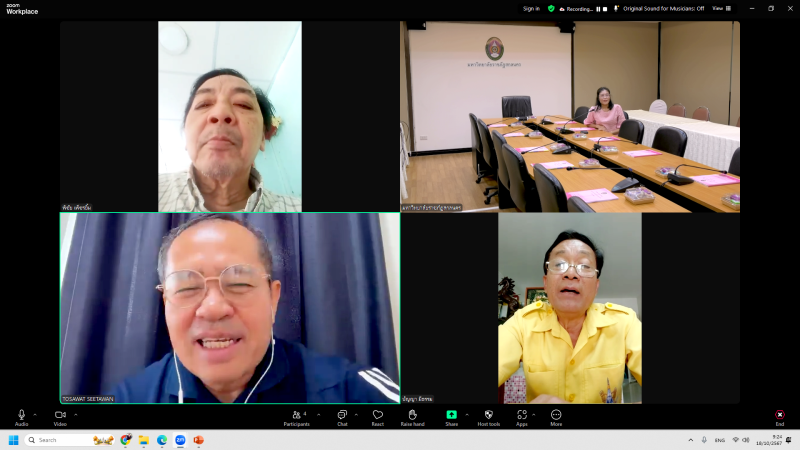The height and width of the screenshot is (450, 800).
Task: Click the green Share screen button
Action: click(451, 415)
